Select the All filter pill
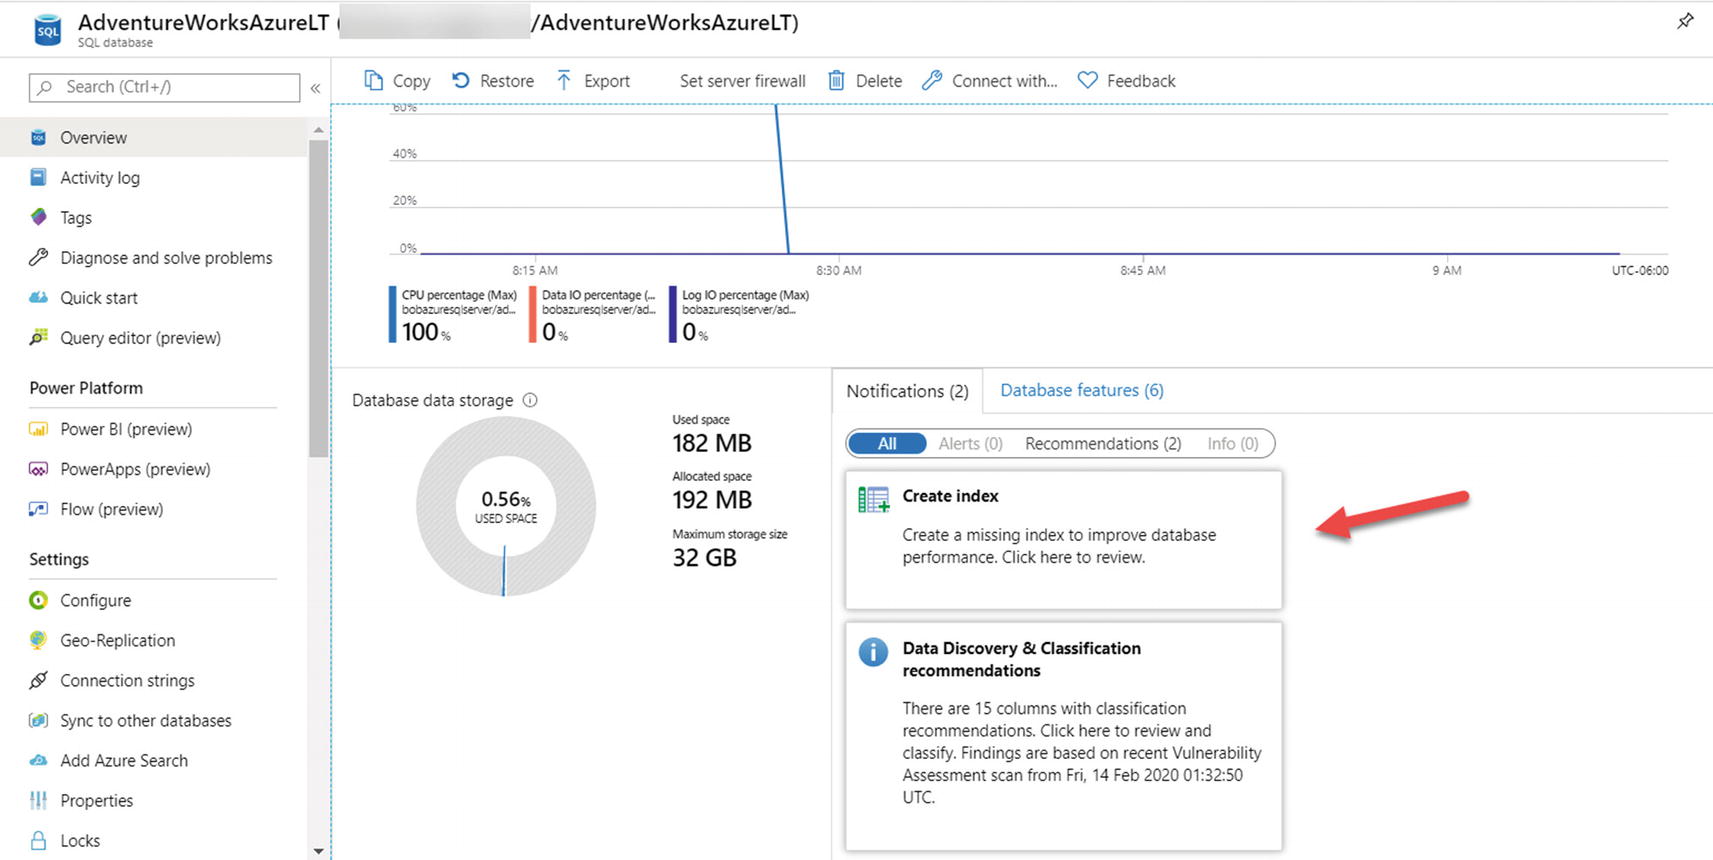The image size is (1713, 860). click(x=887, y=443)
